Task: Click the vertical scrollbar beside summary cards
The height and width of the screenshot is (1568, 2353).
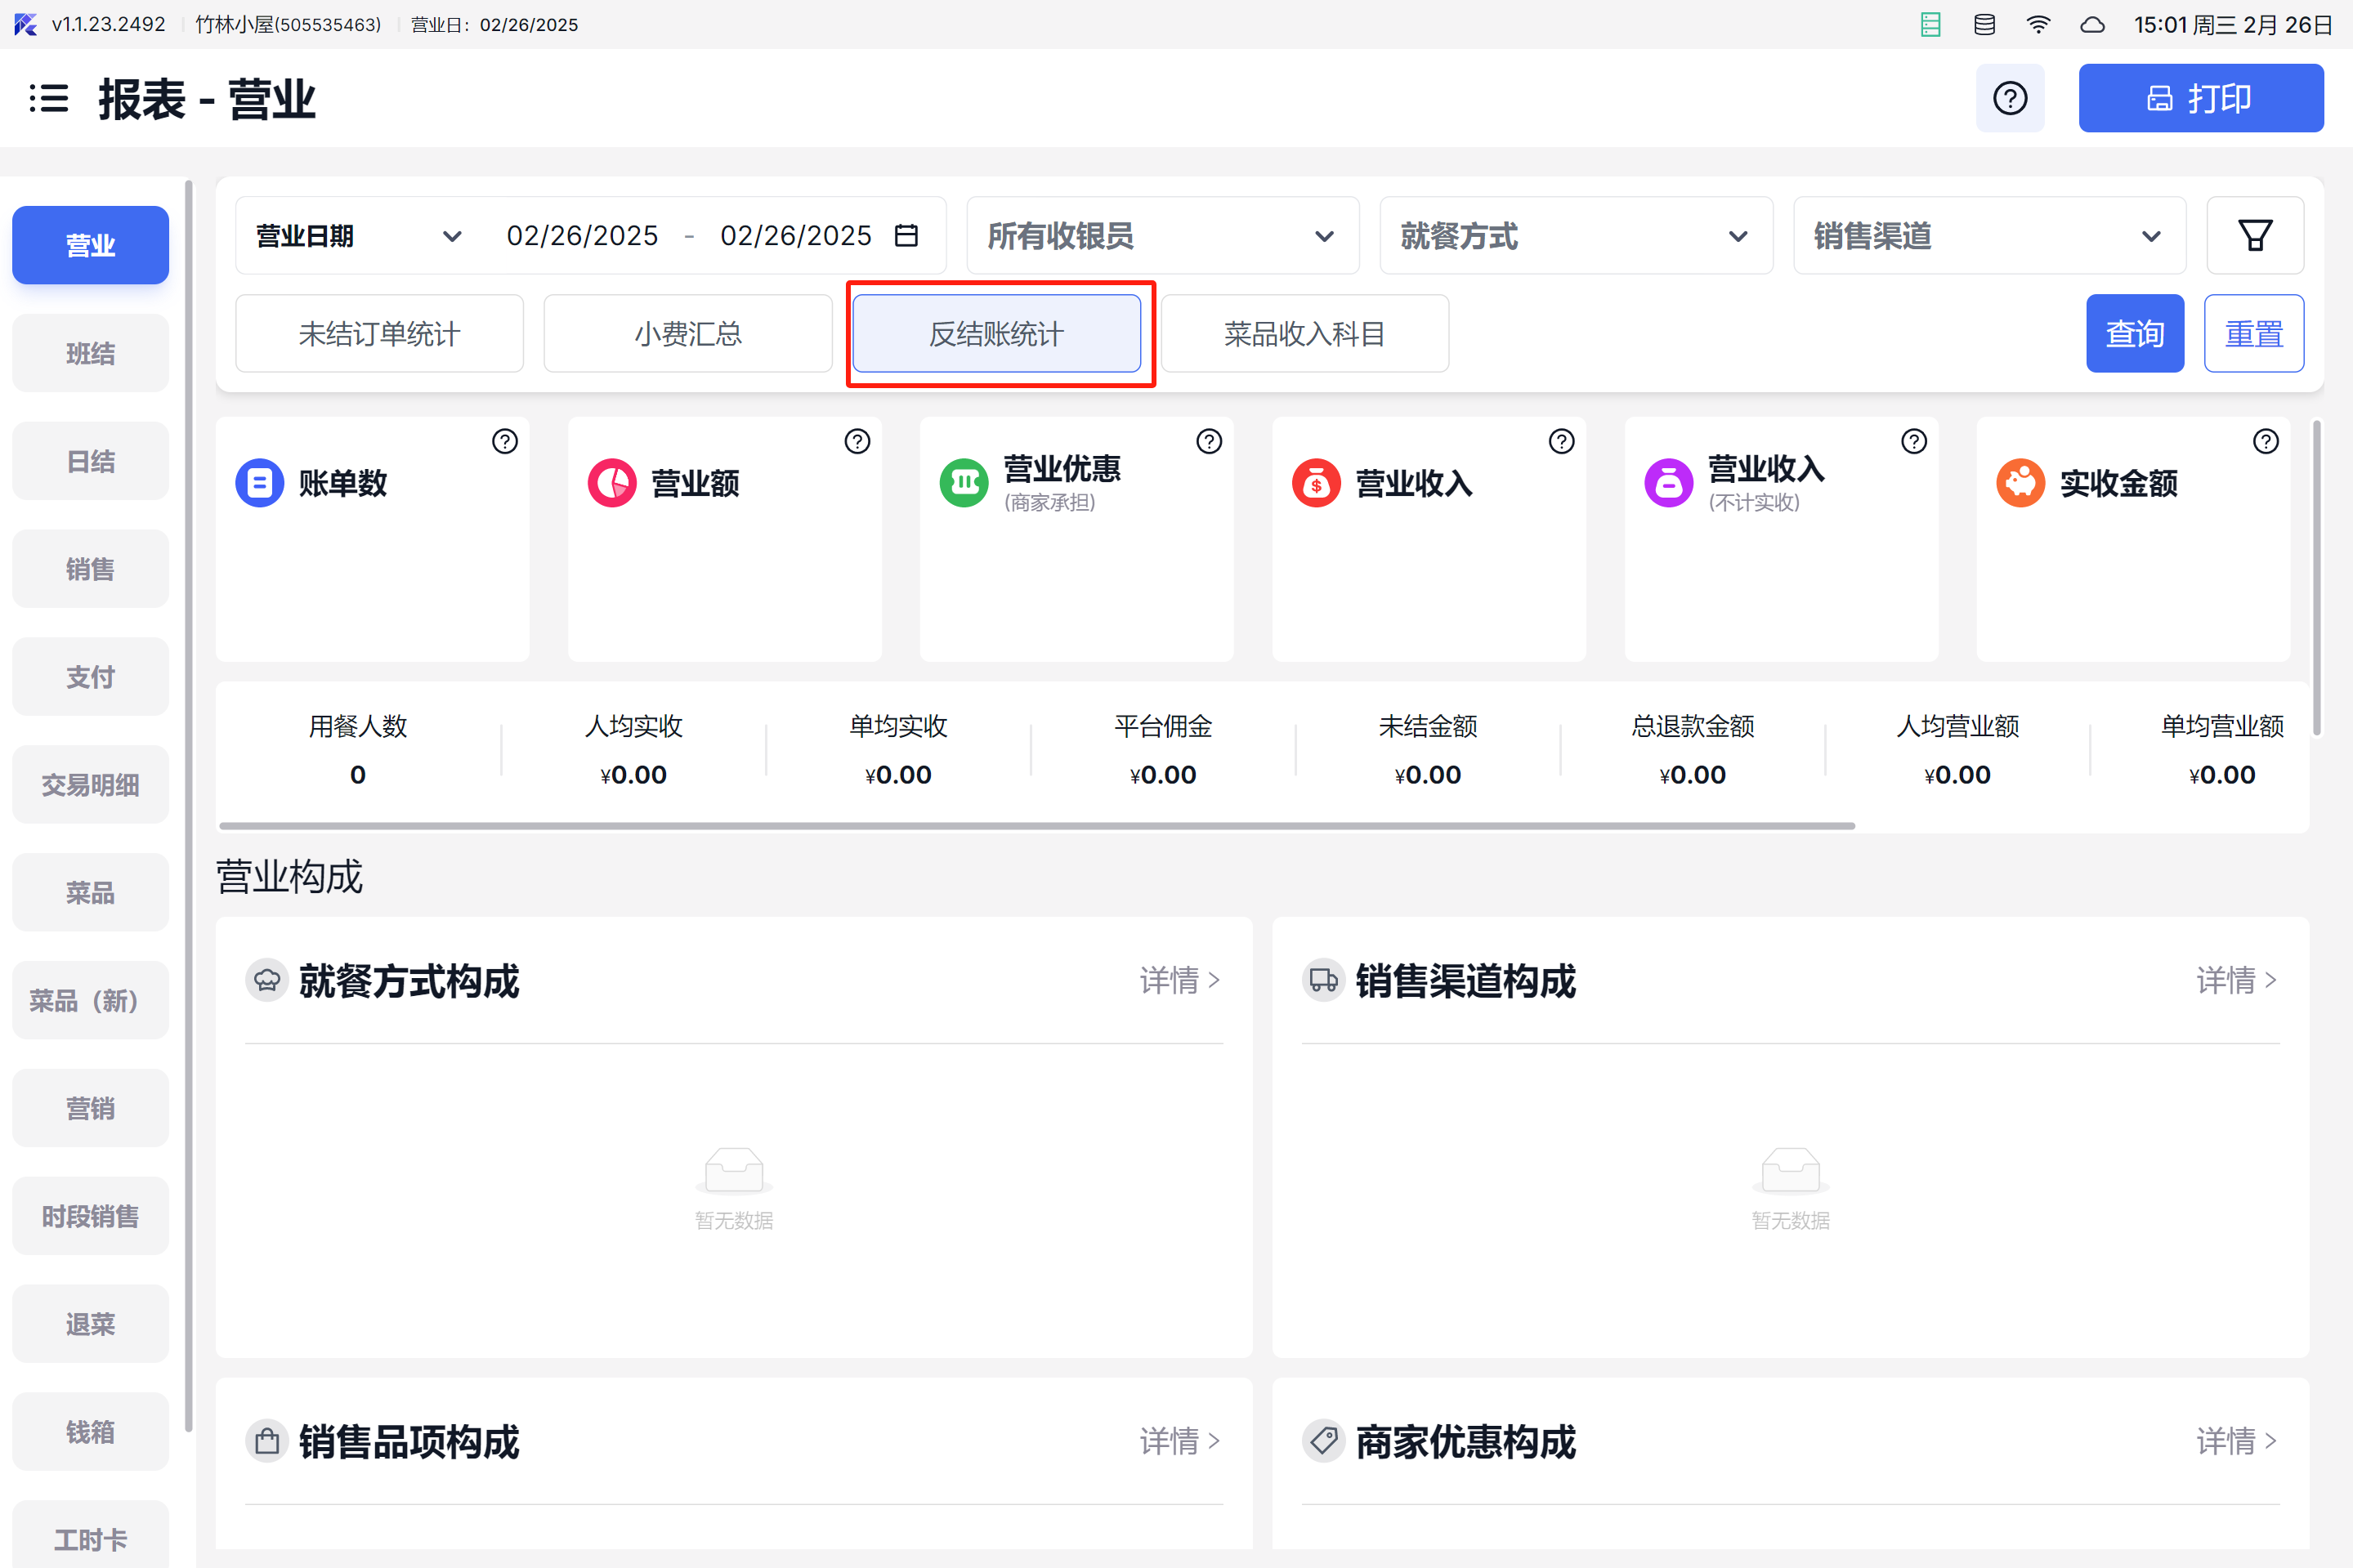Action: click(x=2316, y=578)
